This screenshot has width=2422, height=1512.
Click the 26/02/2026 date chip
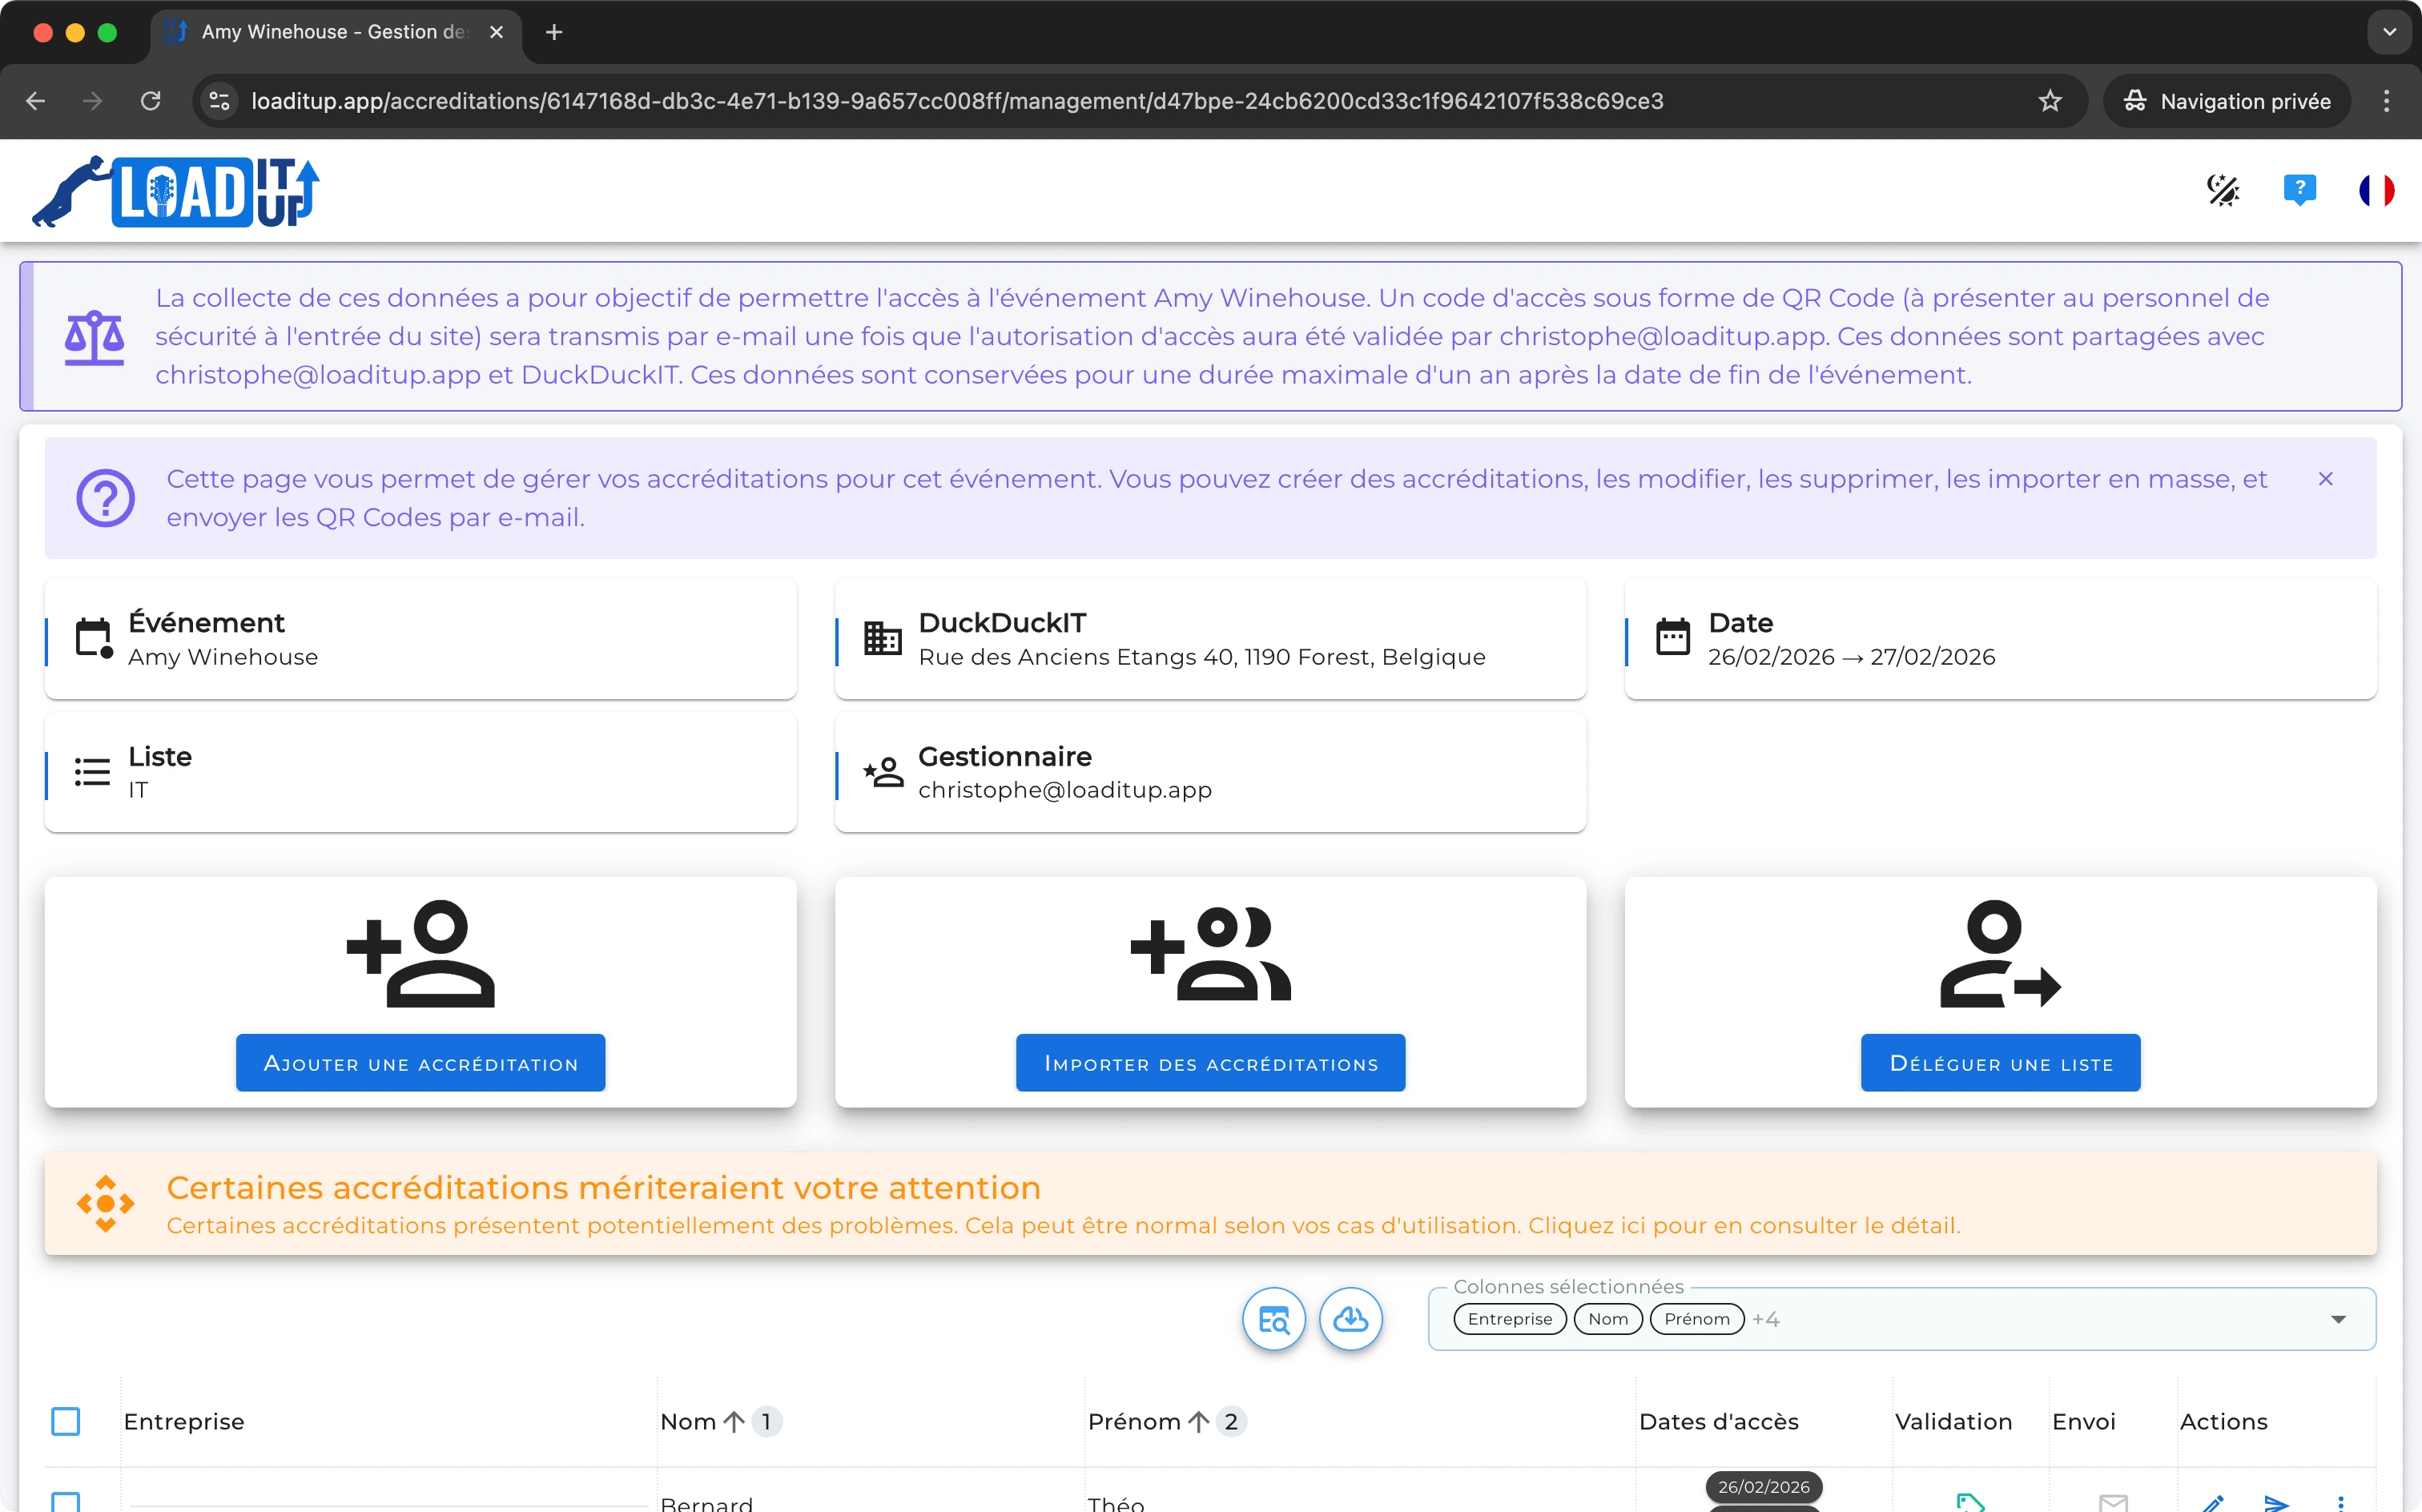point(1764,1487)
